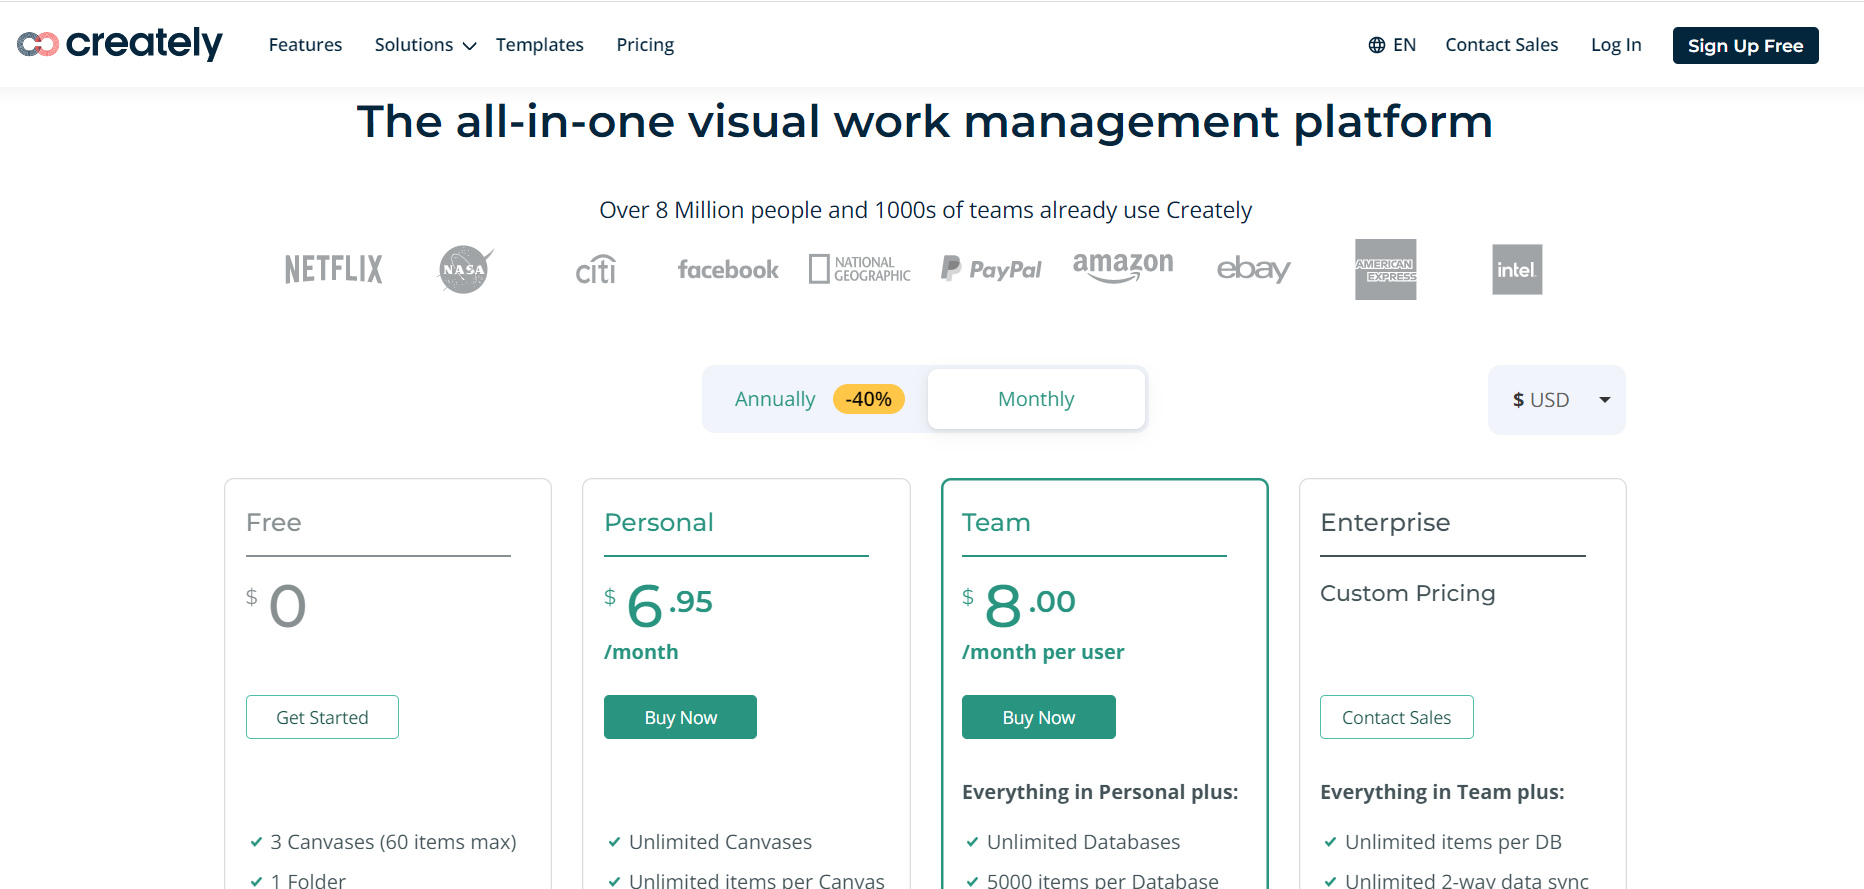Image resolution: width=1864 pixels, height=889 pixels.
Task: Click the Facebook logo
Action: pyautogui.click(x=728, y=269)
